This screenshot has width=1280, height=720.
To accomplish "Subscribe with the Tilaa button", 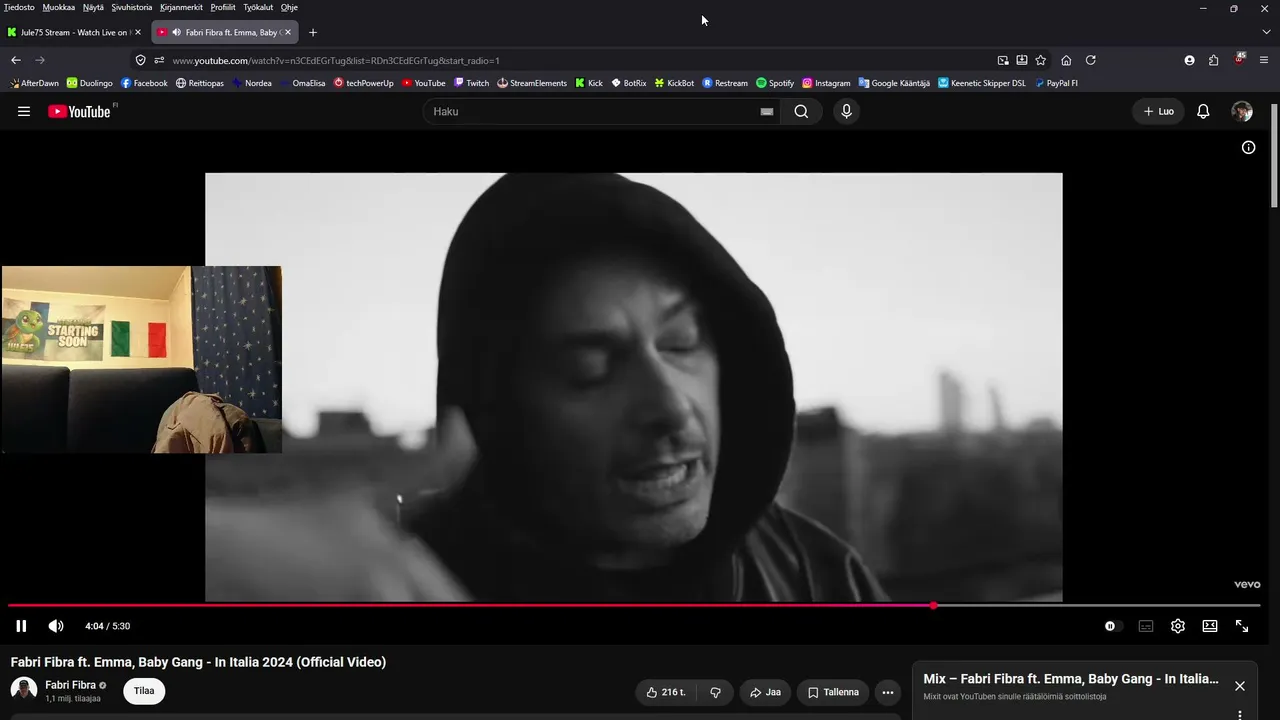I will (x=144, y=691).
